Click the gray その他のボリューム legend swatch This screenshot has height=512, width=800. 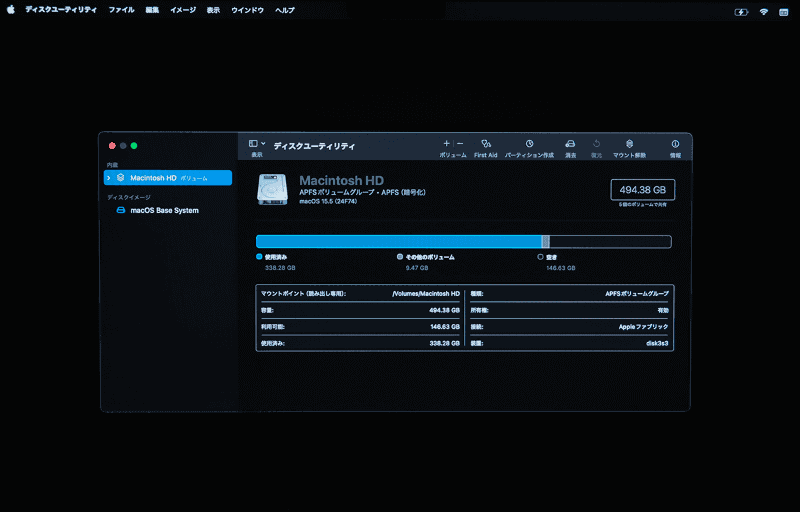coord(400,257)
